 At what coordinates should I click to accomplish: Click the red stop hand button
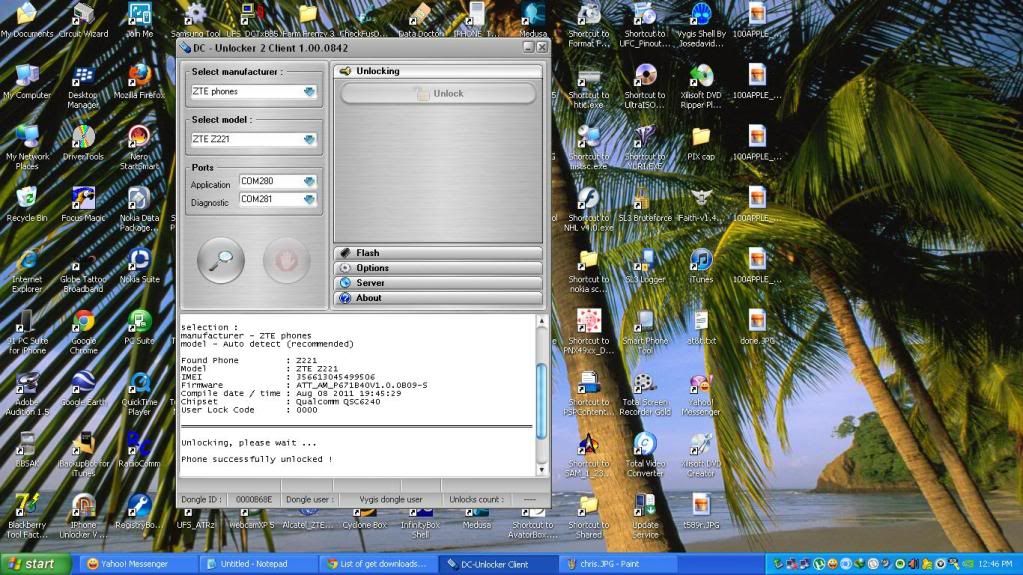(x=286, y=260)
